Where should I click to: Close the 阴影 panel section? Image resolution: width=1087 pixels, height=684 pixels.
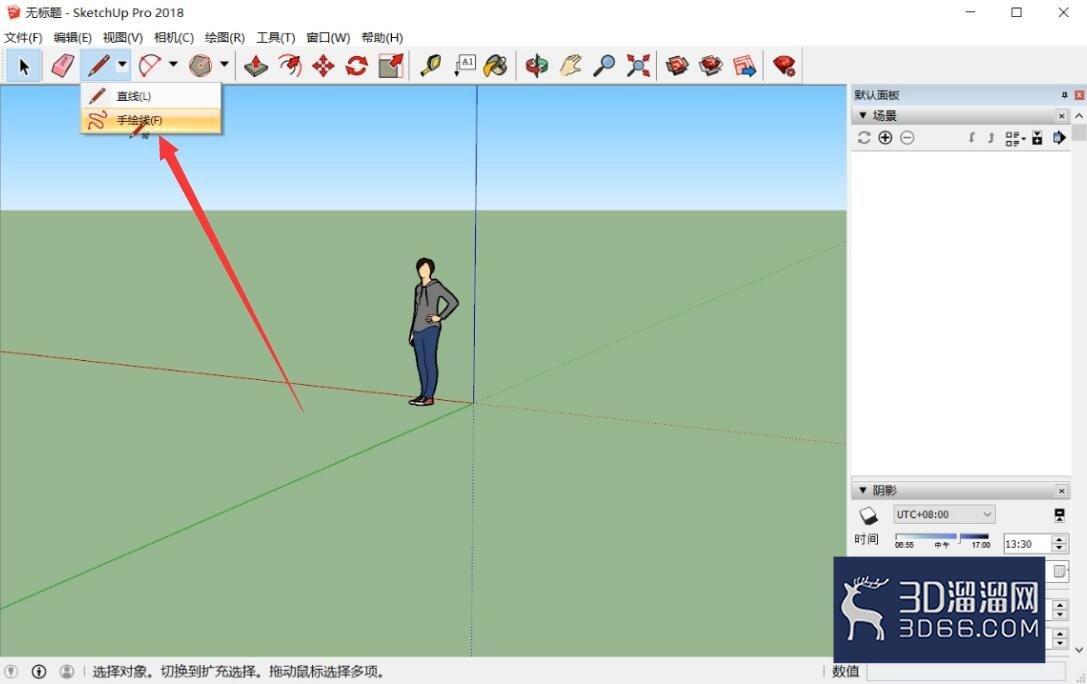pos(1061,491)
